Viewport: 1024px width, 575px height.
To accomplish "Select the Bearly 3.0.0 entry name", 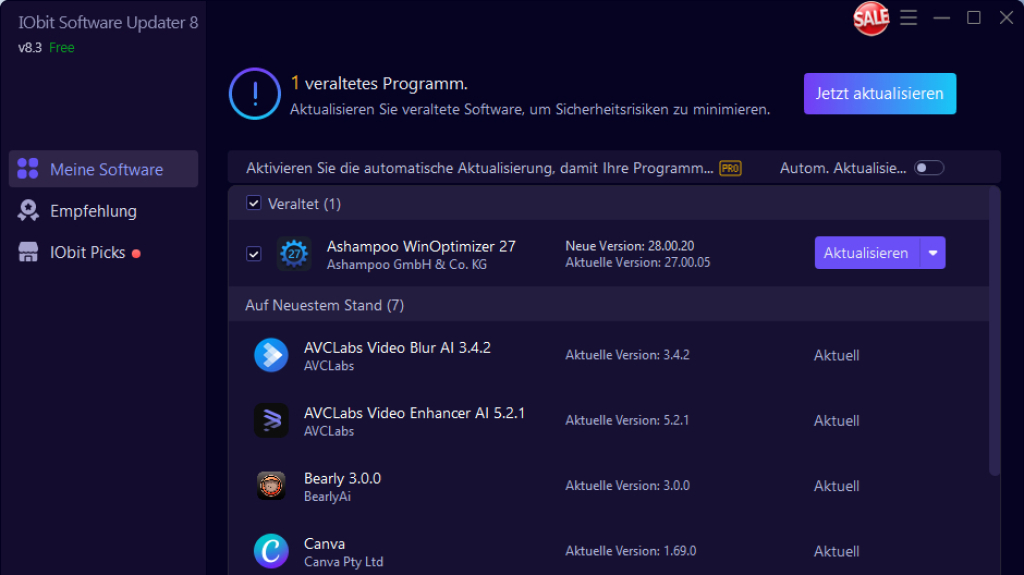I will coord(342,478).
